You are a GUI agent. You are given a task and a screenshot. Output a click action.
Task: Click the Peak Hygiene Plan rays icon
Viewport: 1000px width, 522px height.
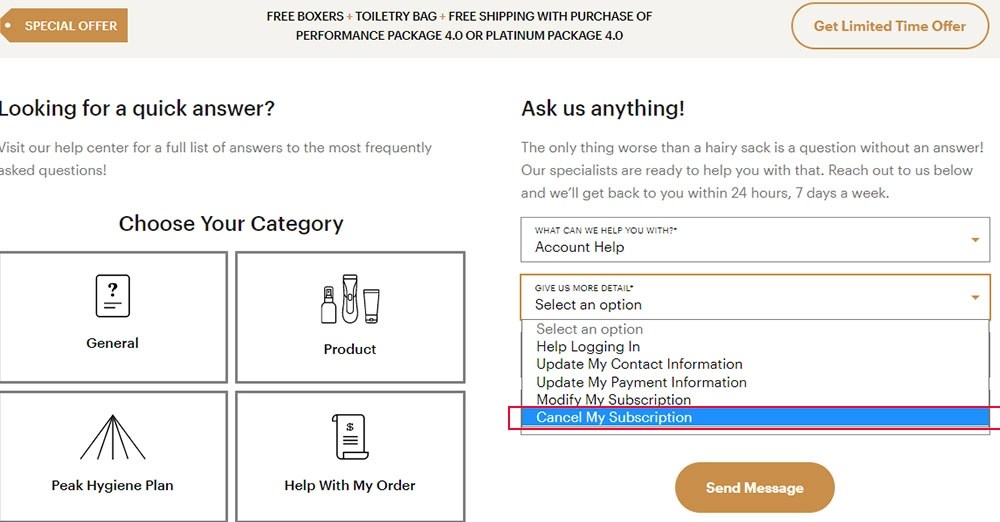(113, 437)
